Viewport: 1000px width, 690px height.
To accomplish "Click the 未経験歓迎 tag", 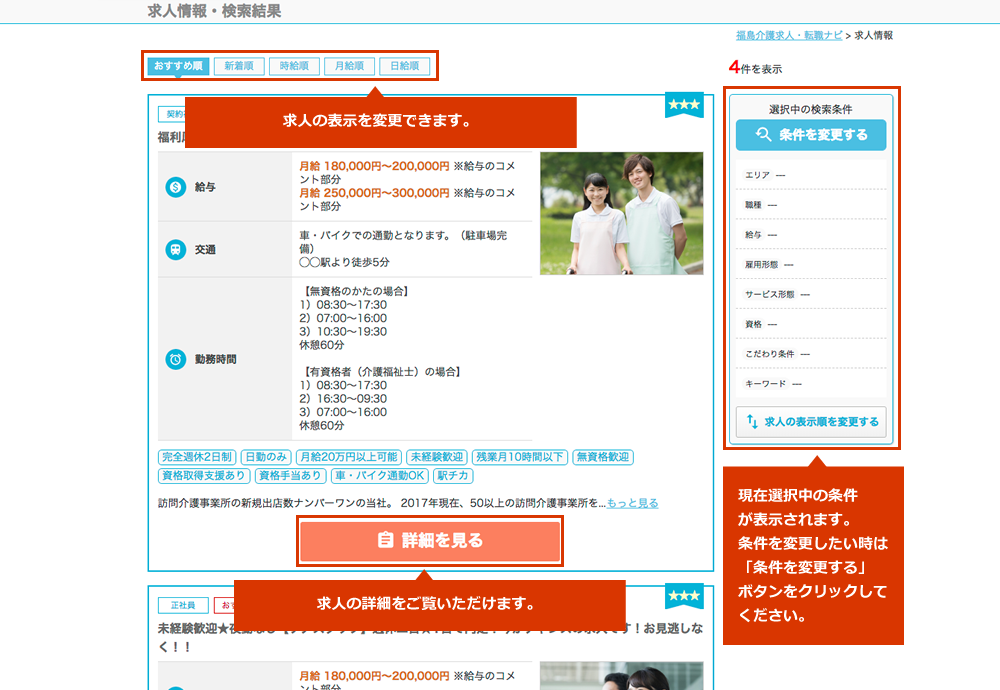I will 436,457.
